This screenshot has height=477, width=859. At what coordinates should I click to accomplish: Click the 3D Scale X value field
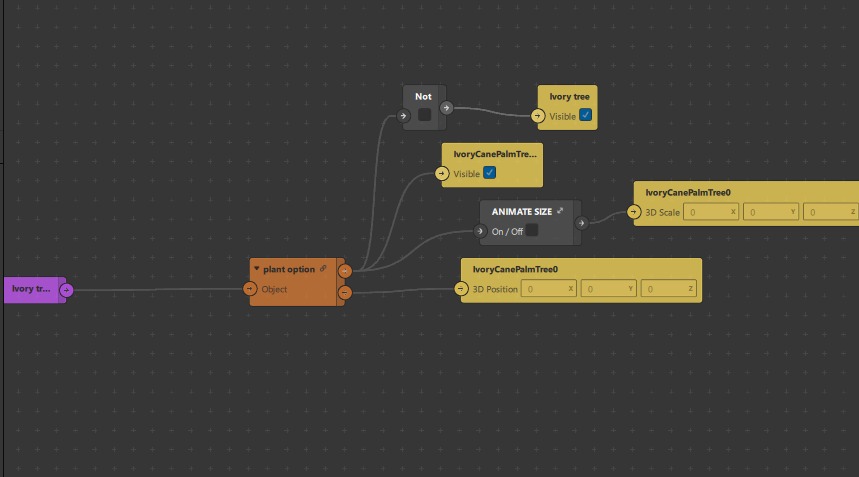click(711, 212)
